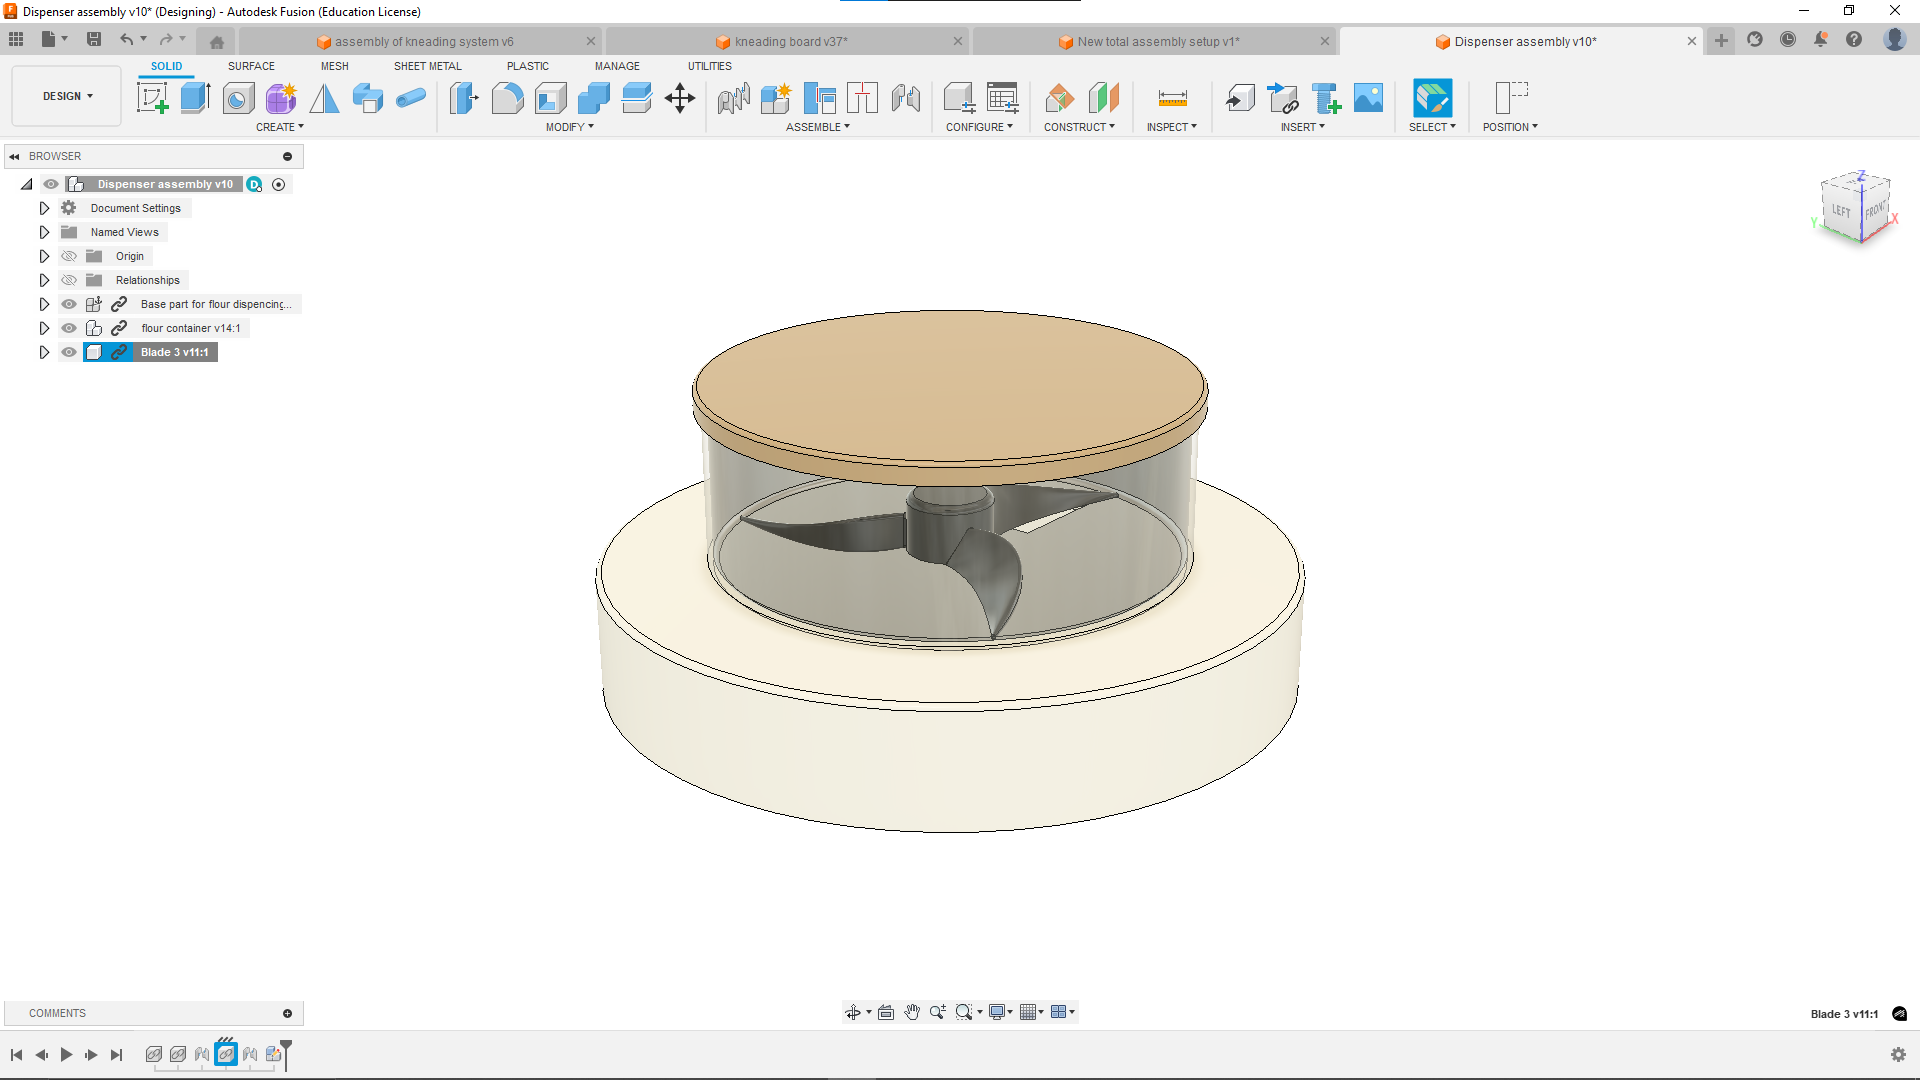The width and height of the screenshot is (1920, 1080).
Task: Open the MODIFY menu dropdown
Action: coord(569,127)
